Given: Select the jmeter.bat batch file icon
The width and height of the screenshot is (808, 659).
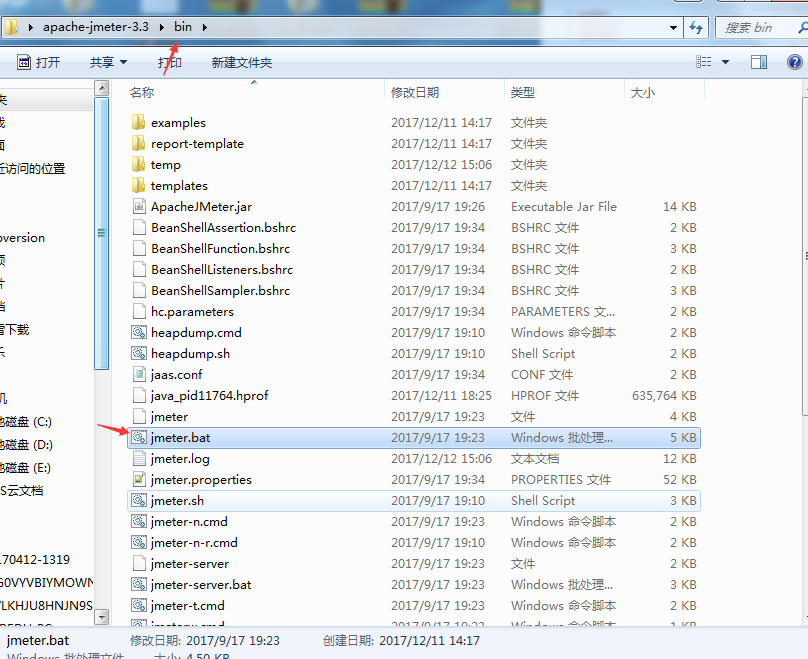Looking at the screenshot, I should 139,437.
